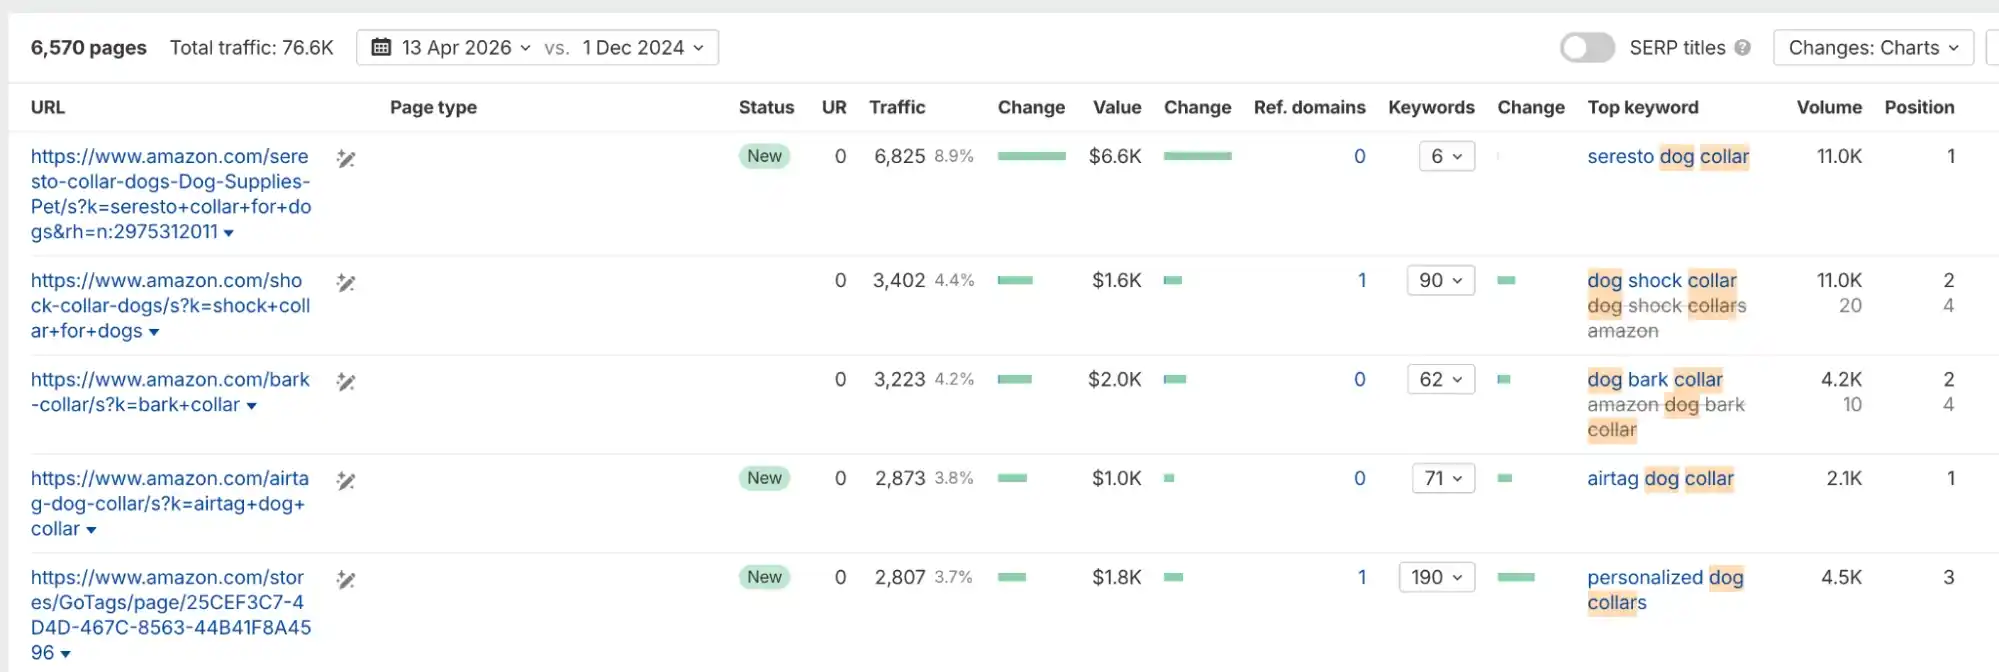The width and height of the screenshot is (1999, 672).
Task: Sort by the Value column header
Action: click(1117, 107)
